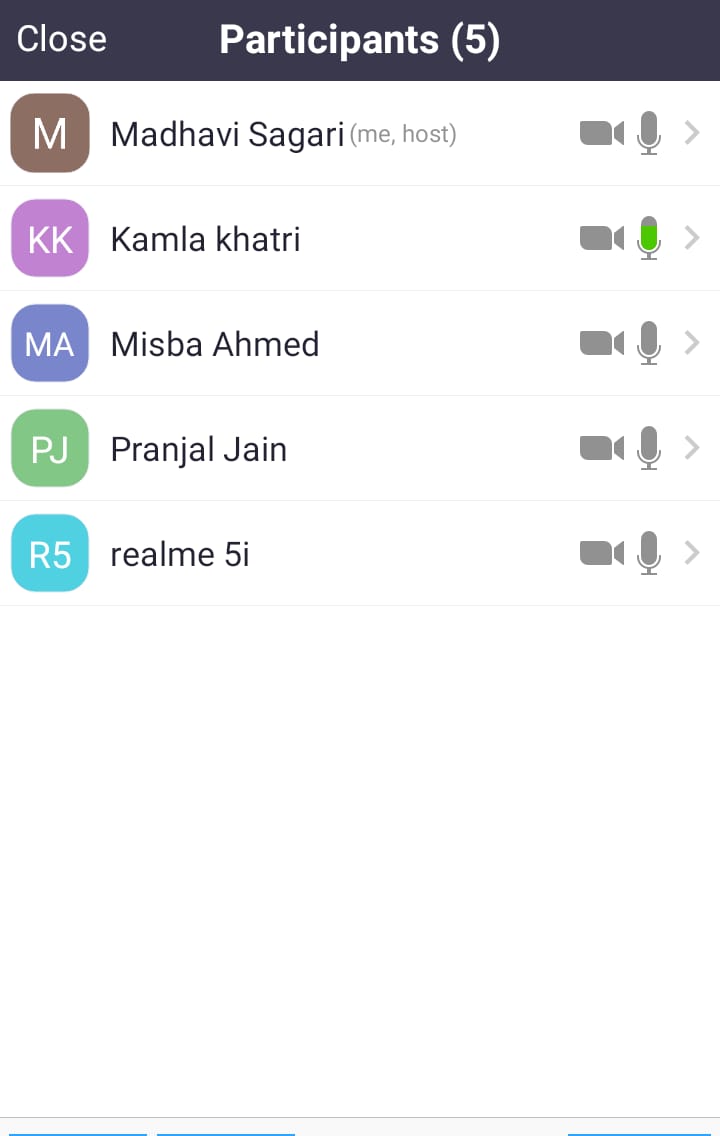Tap the purple KK avatar
This screenshot has width=720, height=1136.
coord(50,238)
